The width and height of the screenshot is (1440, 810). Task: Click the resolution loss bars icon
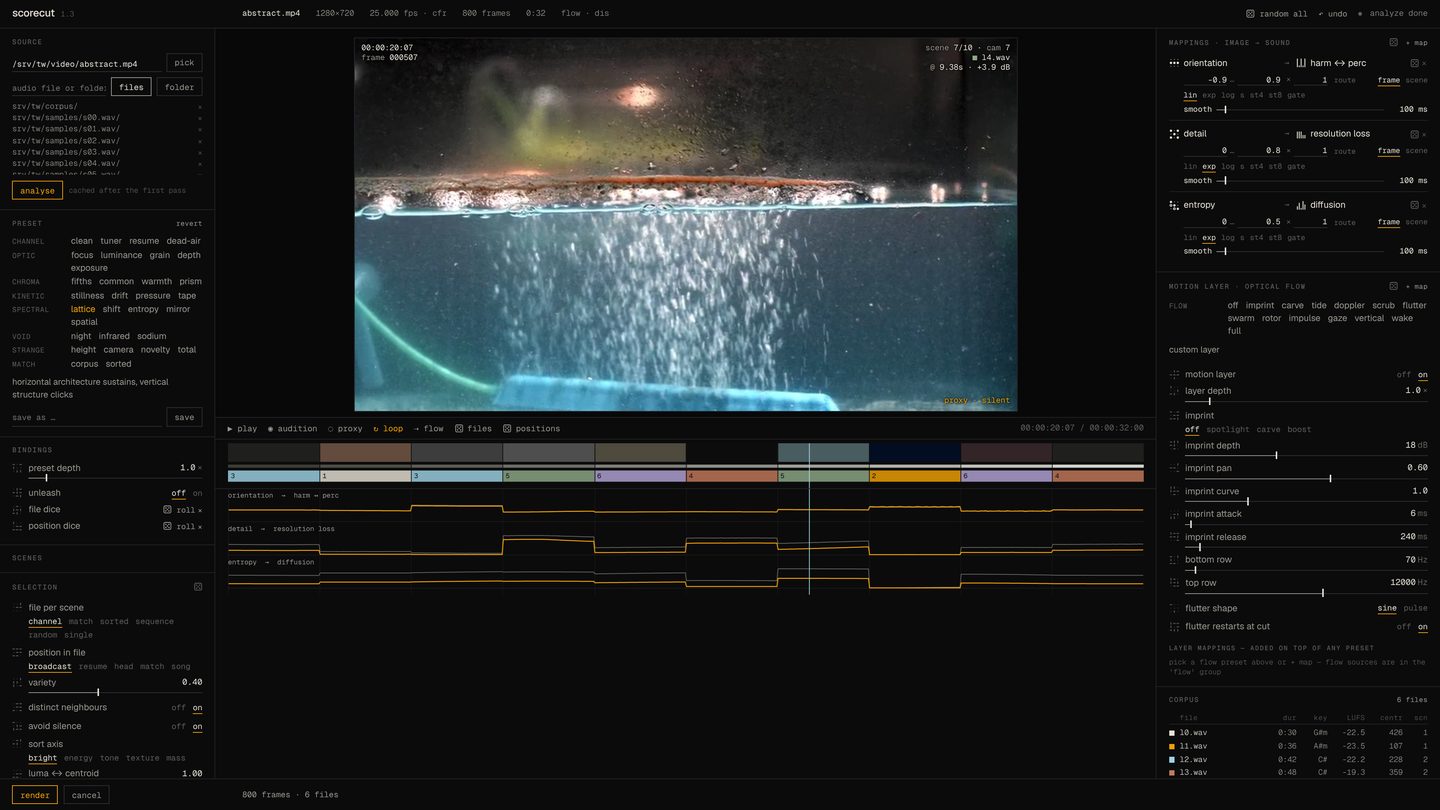(x=1301, y=134)
